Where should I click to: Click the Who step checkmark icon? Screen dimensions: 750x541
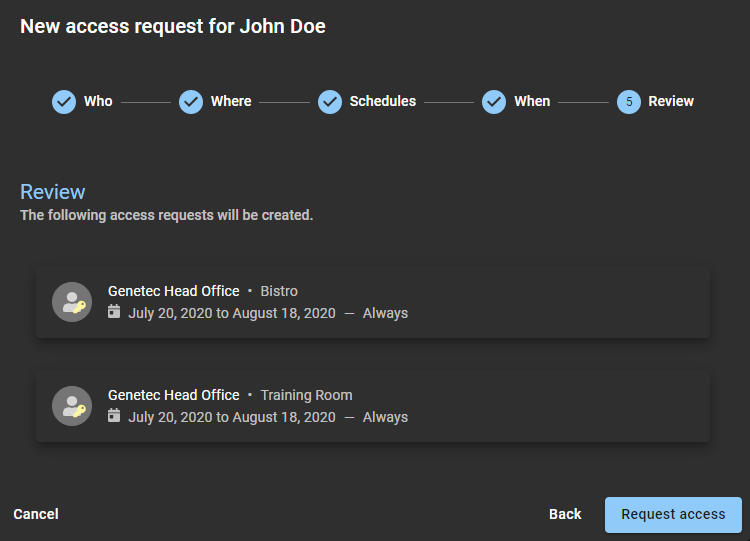click(64, 101)
